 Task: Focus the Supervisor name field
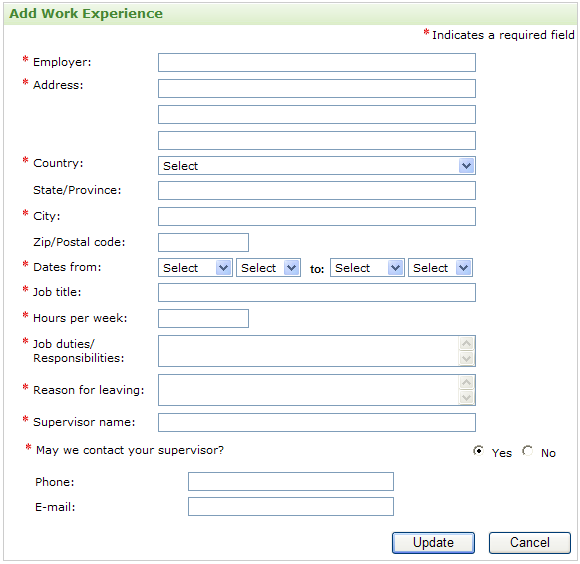click(x=317, y=422)
